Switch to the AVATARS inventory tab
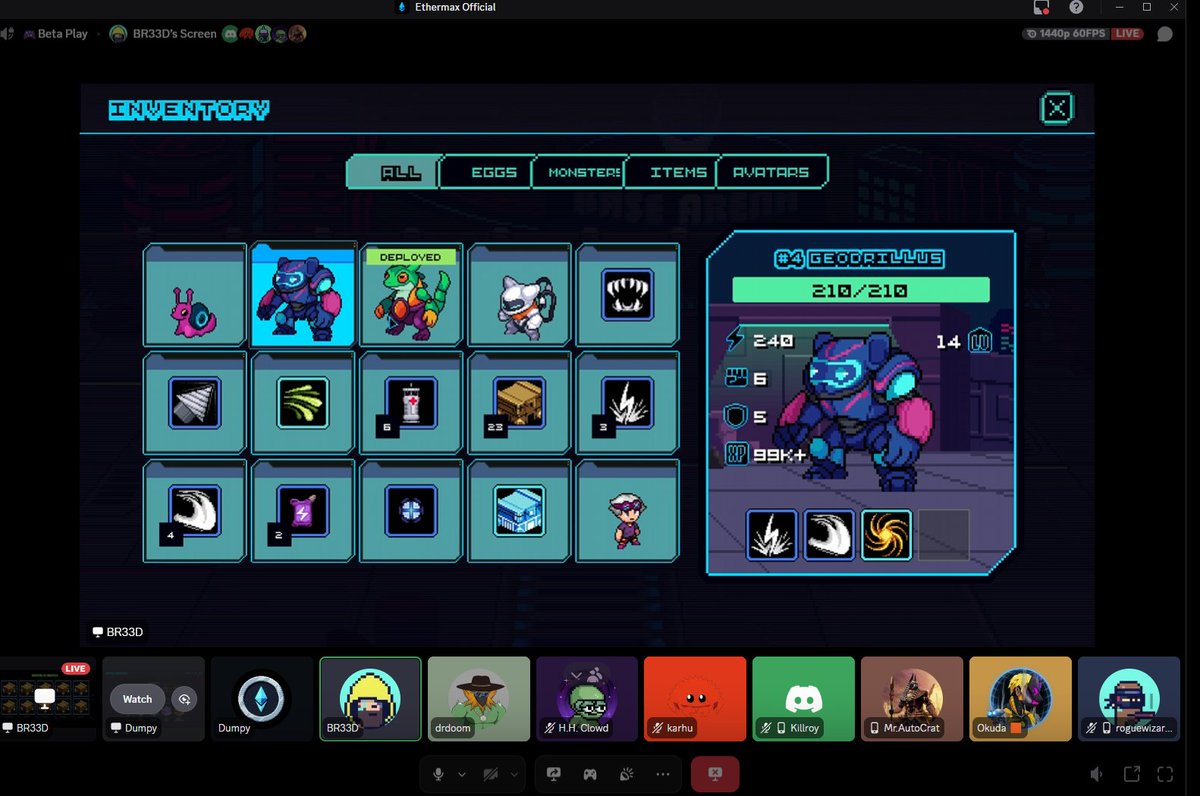1200x796 pixels. pyautogui.click(x=771, y=172)
